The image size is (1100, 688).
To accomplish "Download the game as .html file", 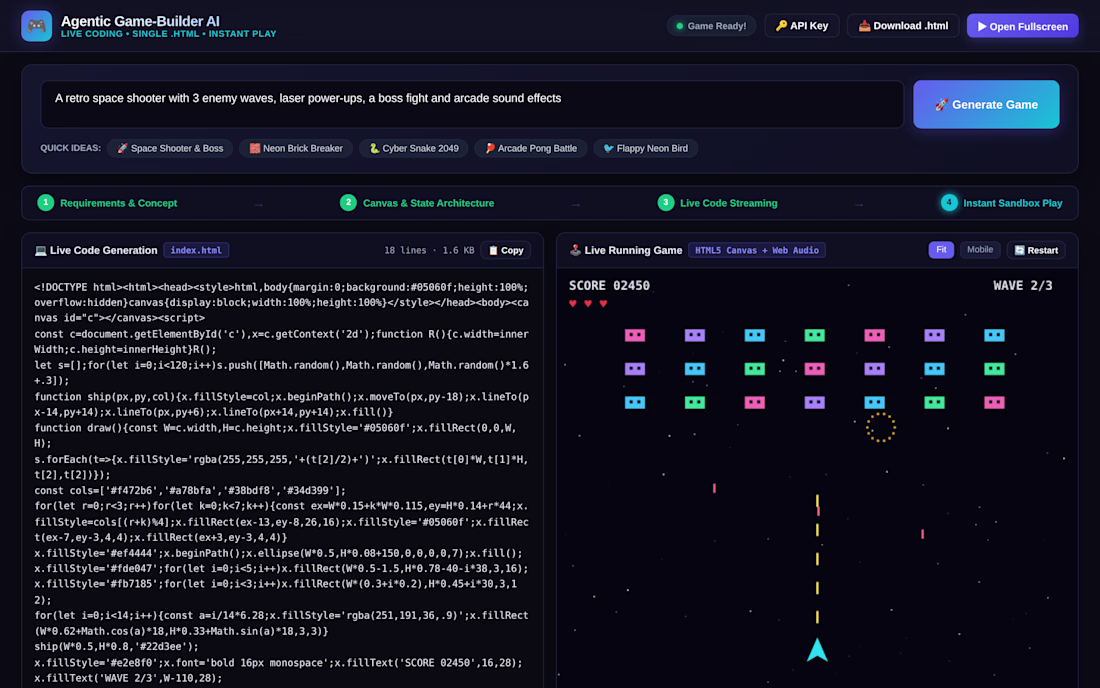I will 903,26.
